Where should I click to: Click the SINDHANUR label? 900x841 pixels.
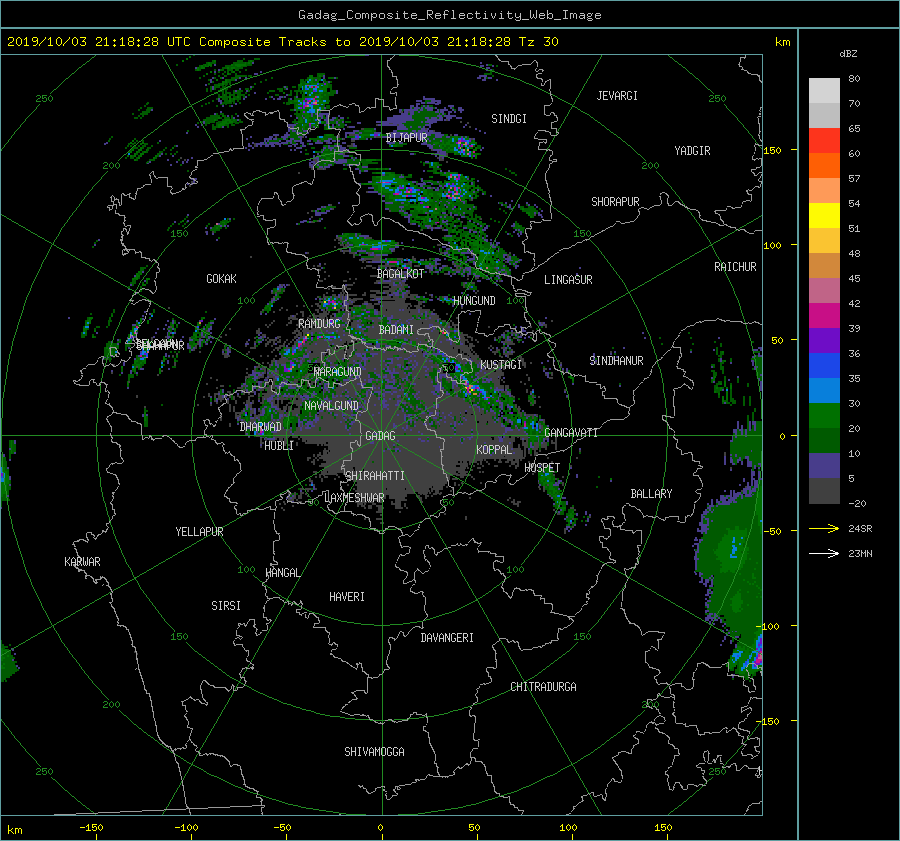pos(616,361)
